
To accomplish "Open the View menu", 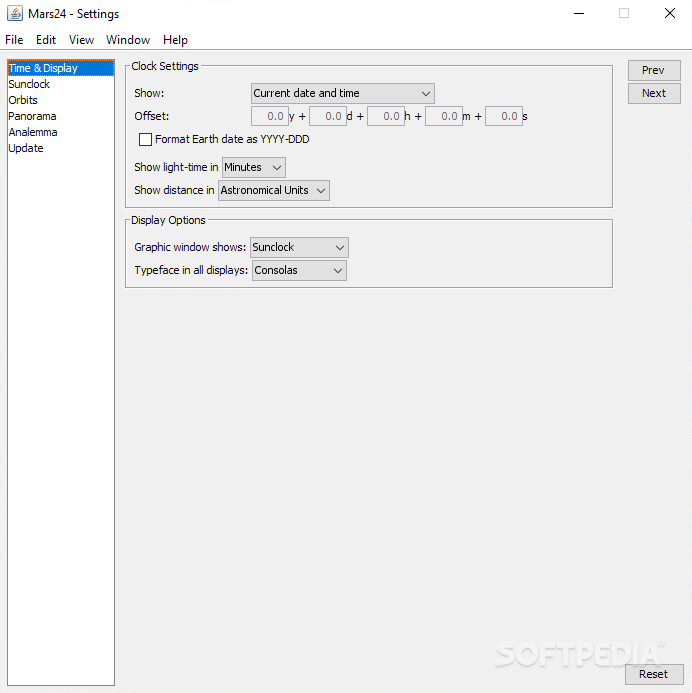I will pos(81,40).
